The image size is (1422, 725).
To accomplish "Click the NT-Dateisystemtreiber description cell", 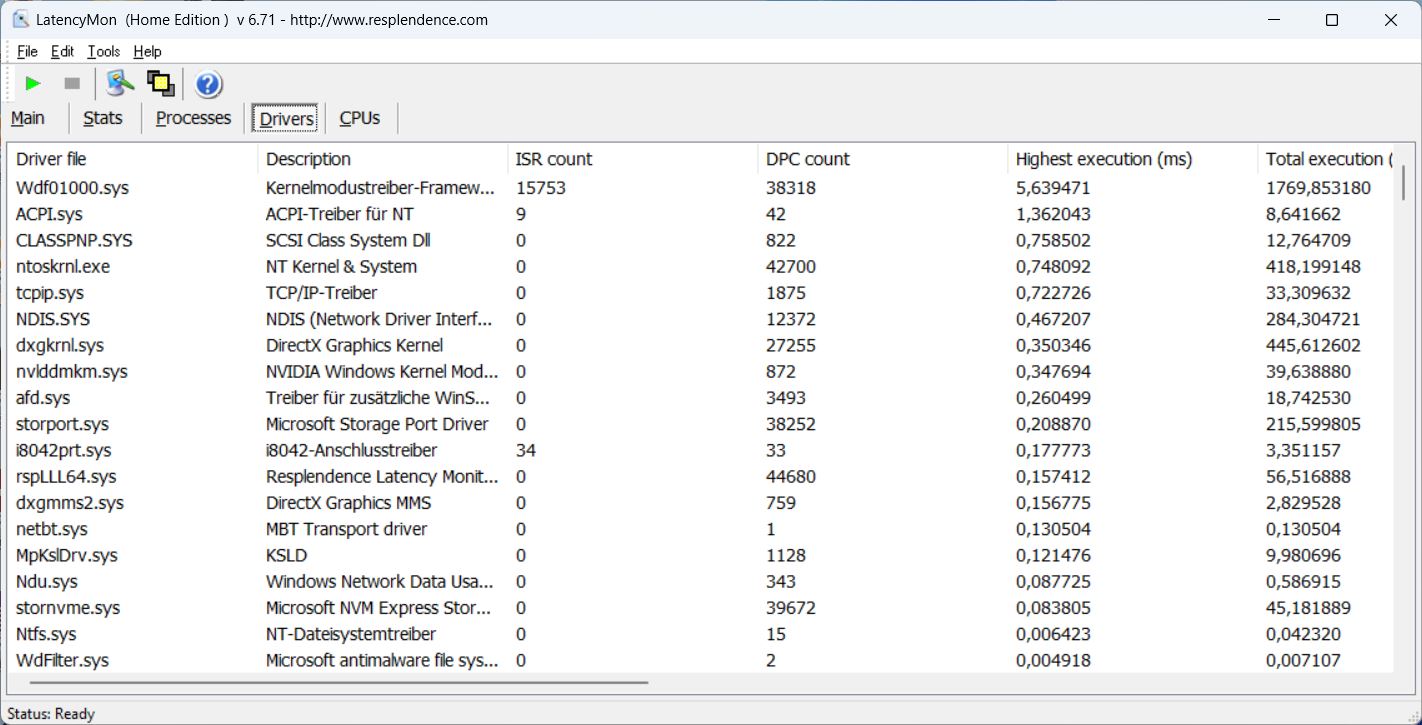I will 351,634.
